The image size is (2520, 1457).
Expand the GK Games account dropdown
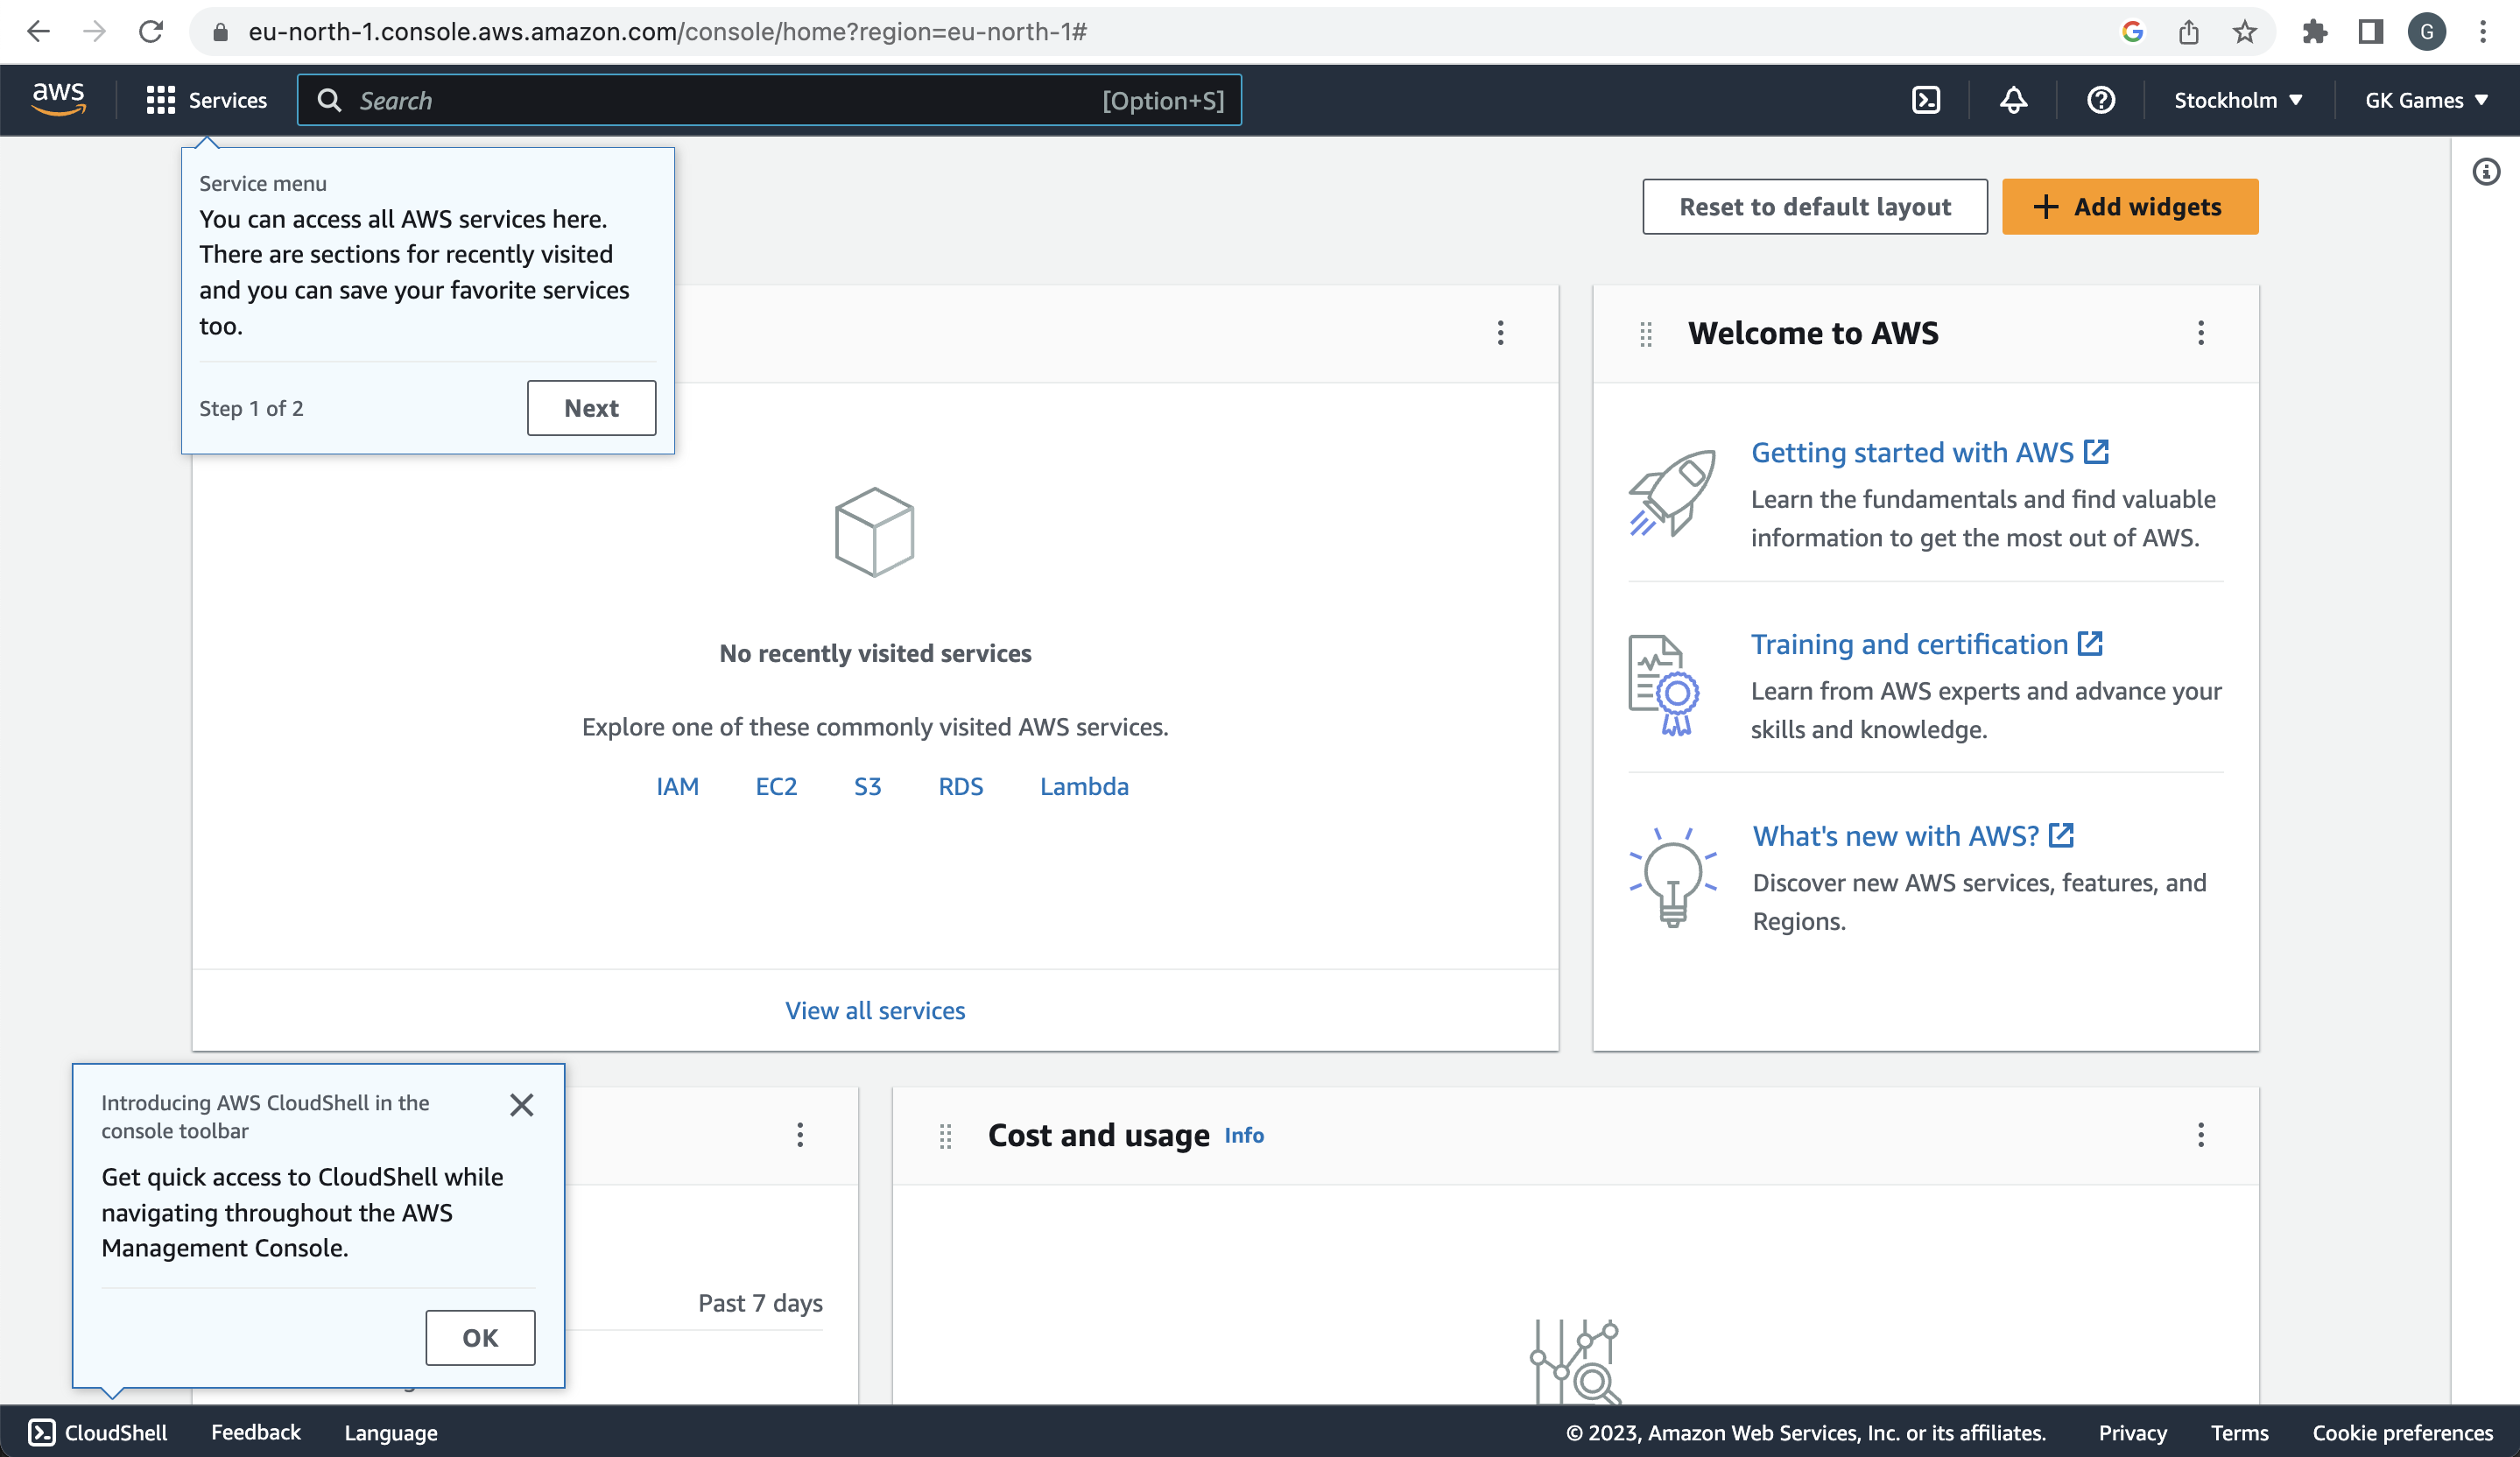click(x=2425, y=100)
